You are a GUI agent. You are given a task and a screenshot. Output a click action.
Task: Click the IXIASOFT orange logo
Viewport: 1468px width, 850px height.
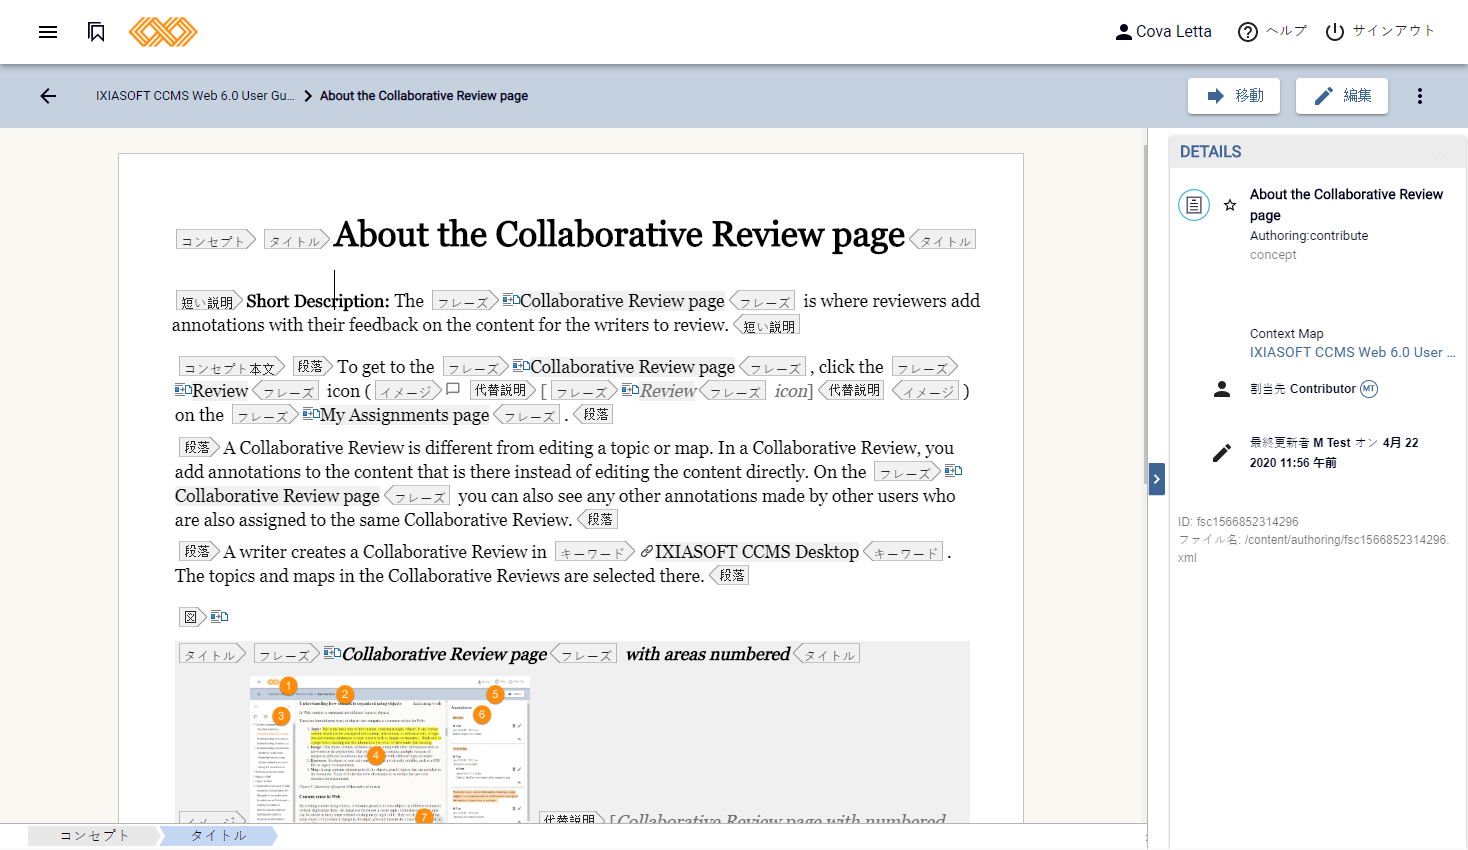coord(163,32)
